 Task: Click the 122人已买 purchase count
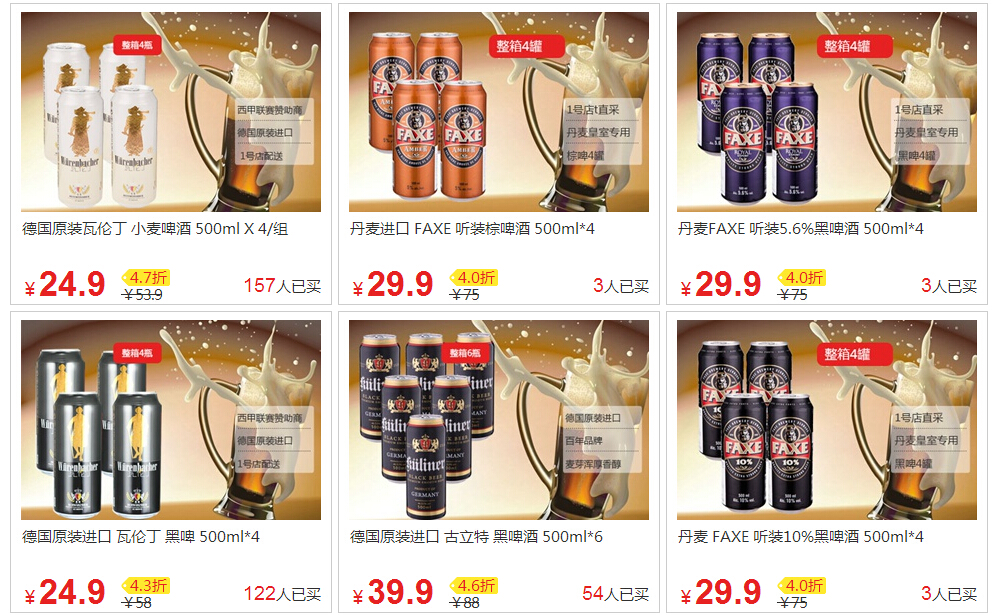[x=282, y=594]
